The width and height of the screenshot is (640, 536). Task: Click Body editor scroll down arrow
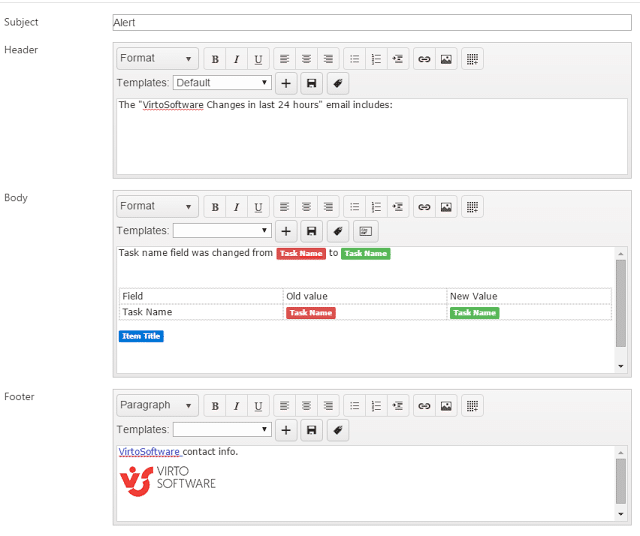click(x=621, y=366)
